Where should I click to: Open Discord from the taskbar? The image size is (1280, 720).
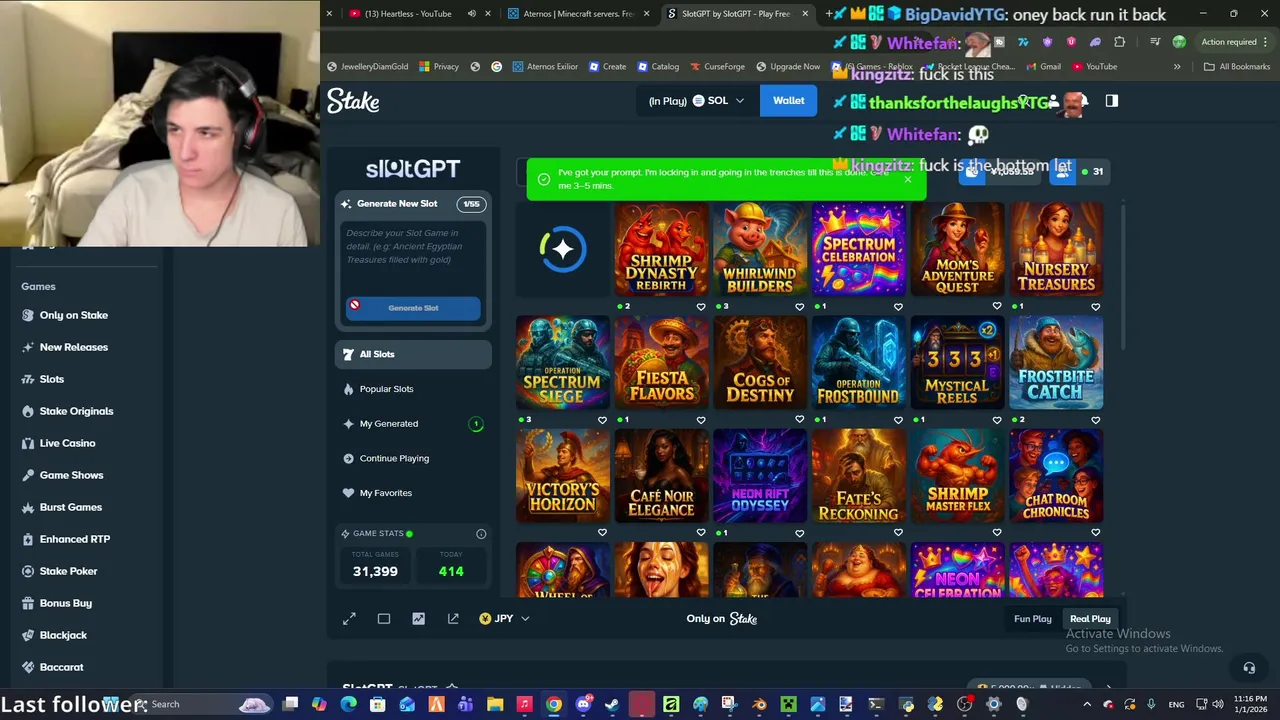(583, 705)
